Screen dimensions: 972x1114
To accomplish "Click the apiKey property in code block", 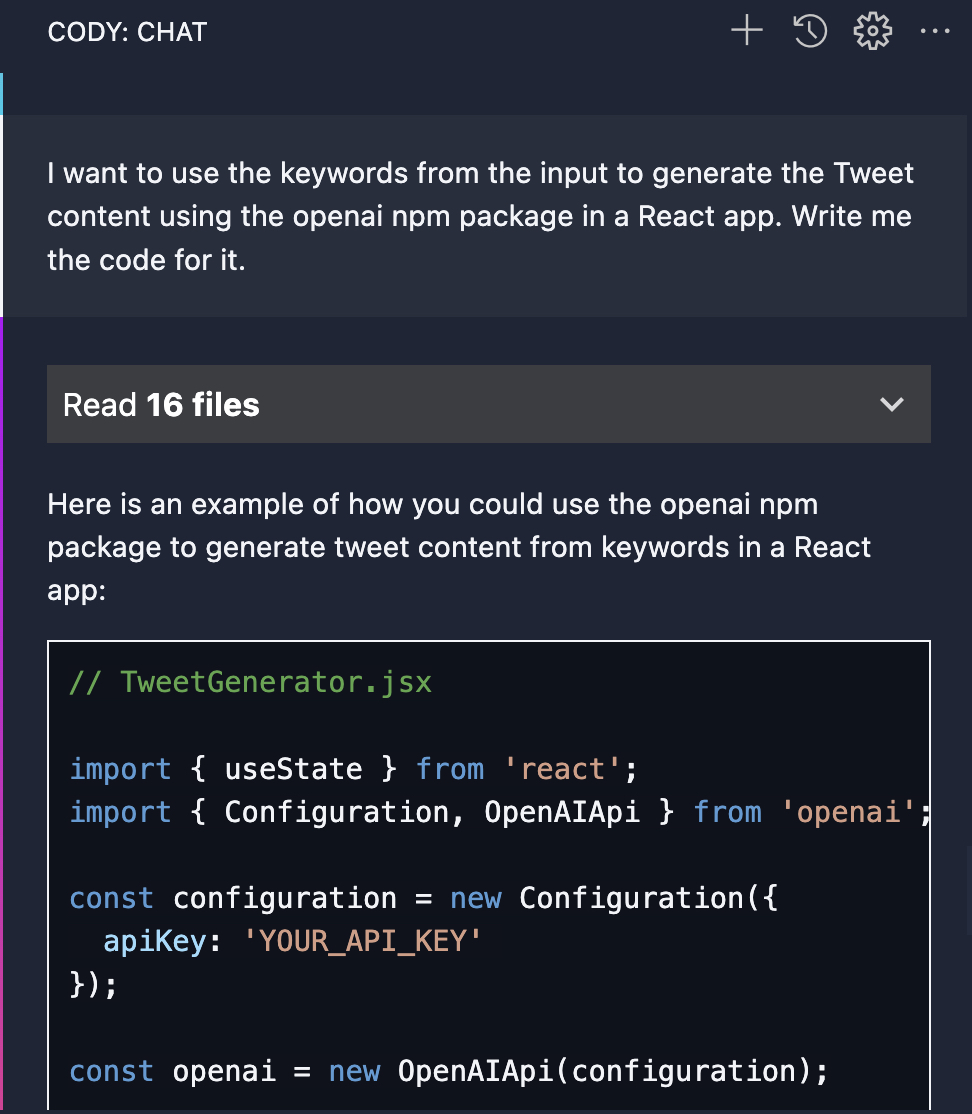I will 155,941.
